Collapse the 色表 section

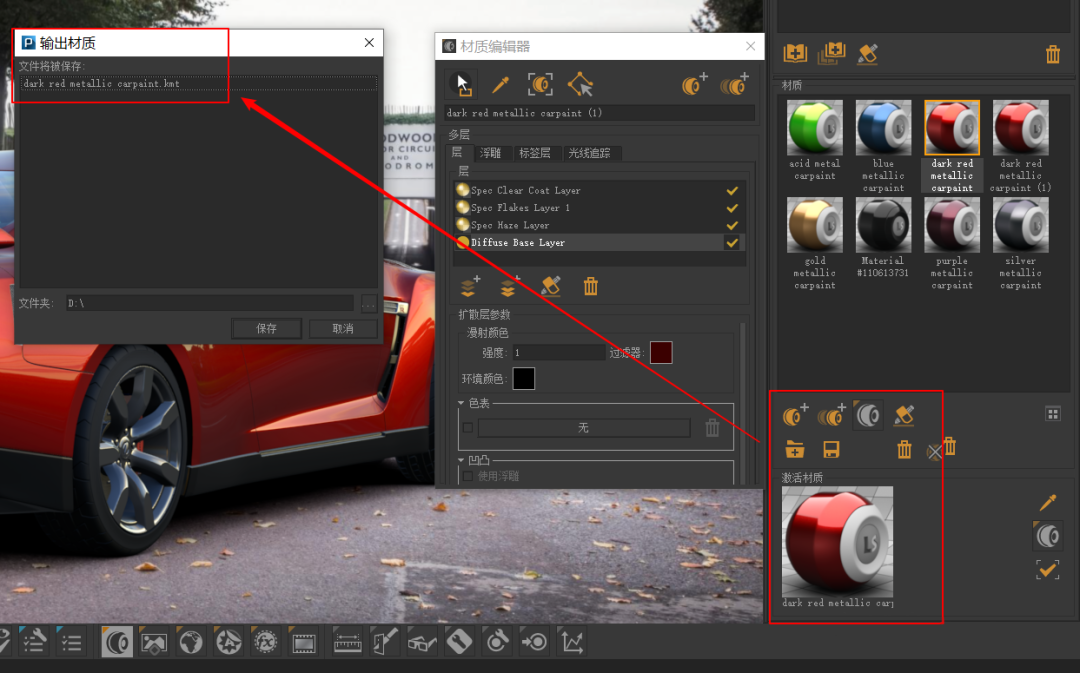462,403
